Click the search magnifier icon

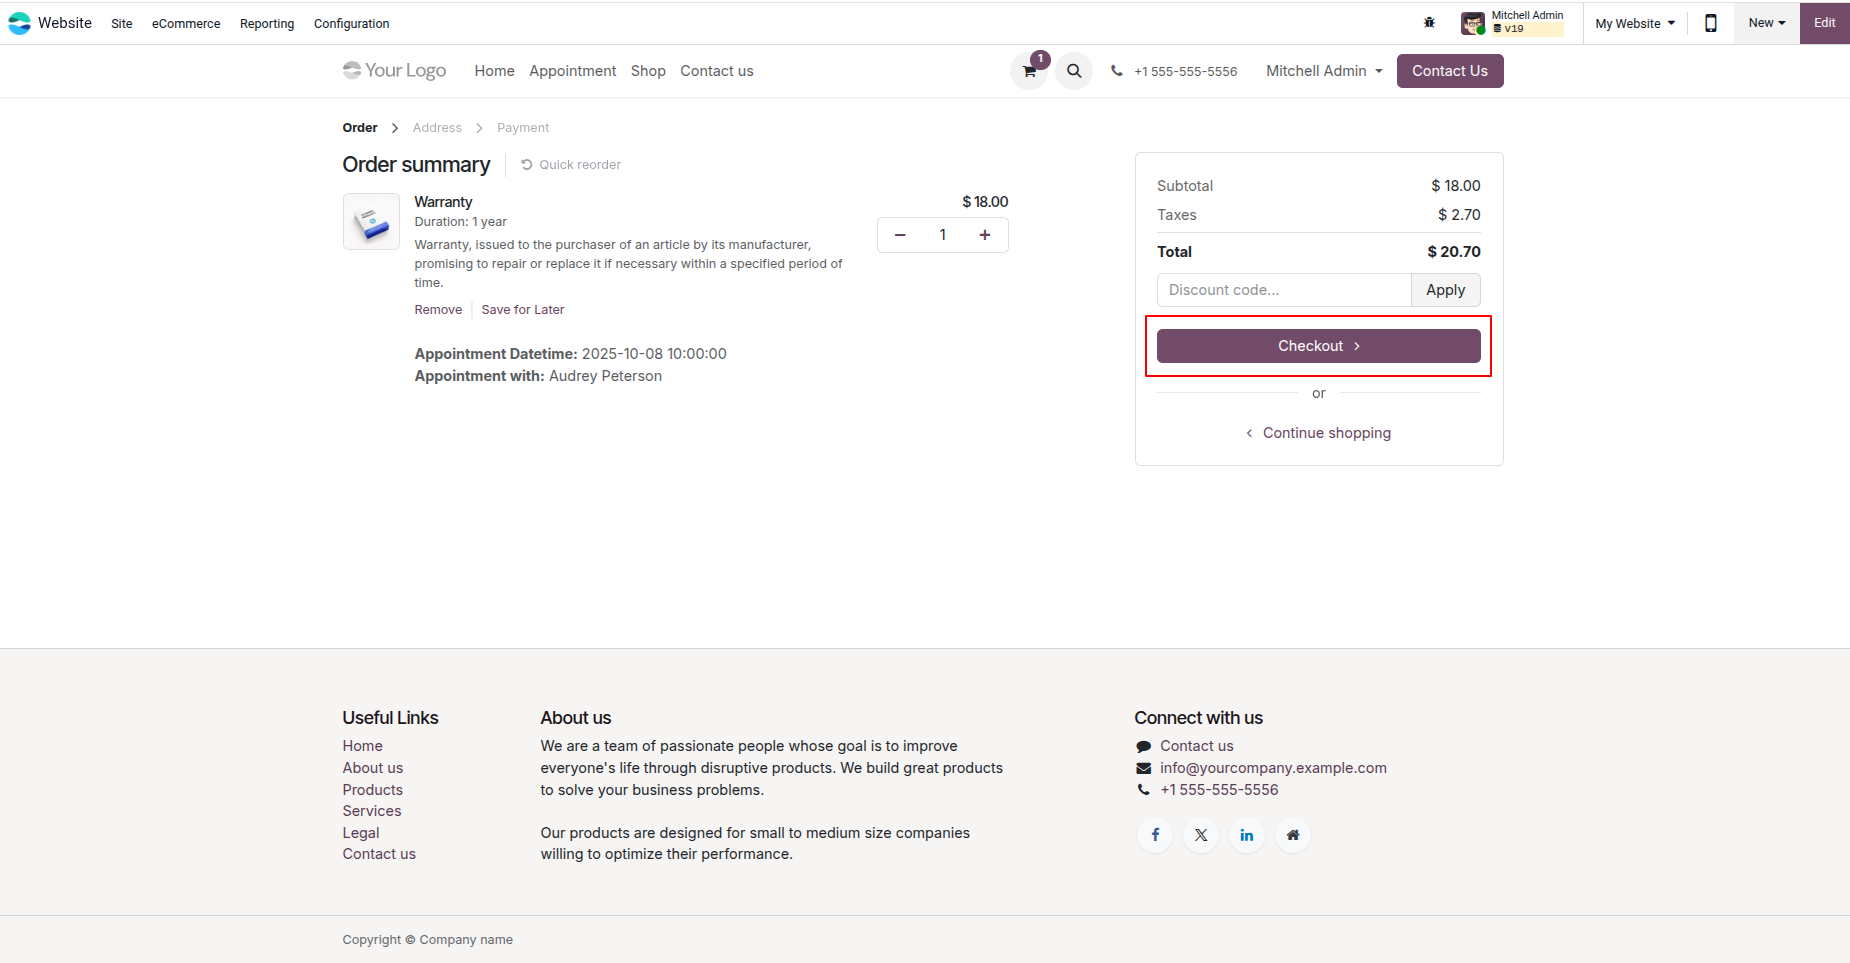coord(1074,71)
